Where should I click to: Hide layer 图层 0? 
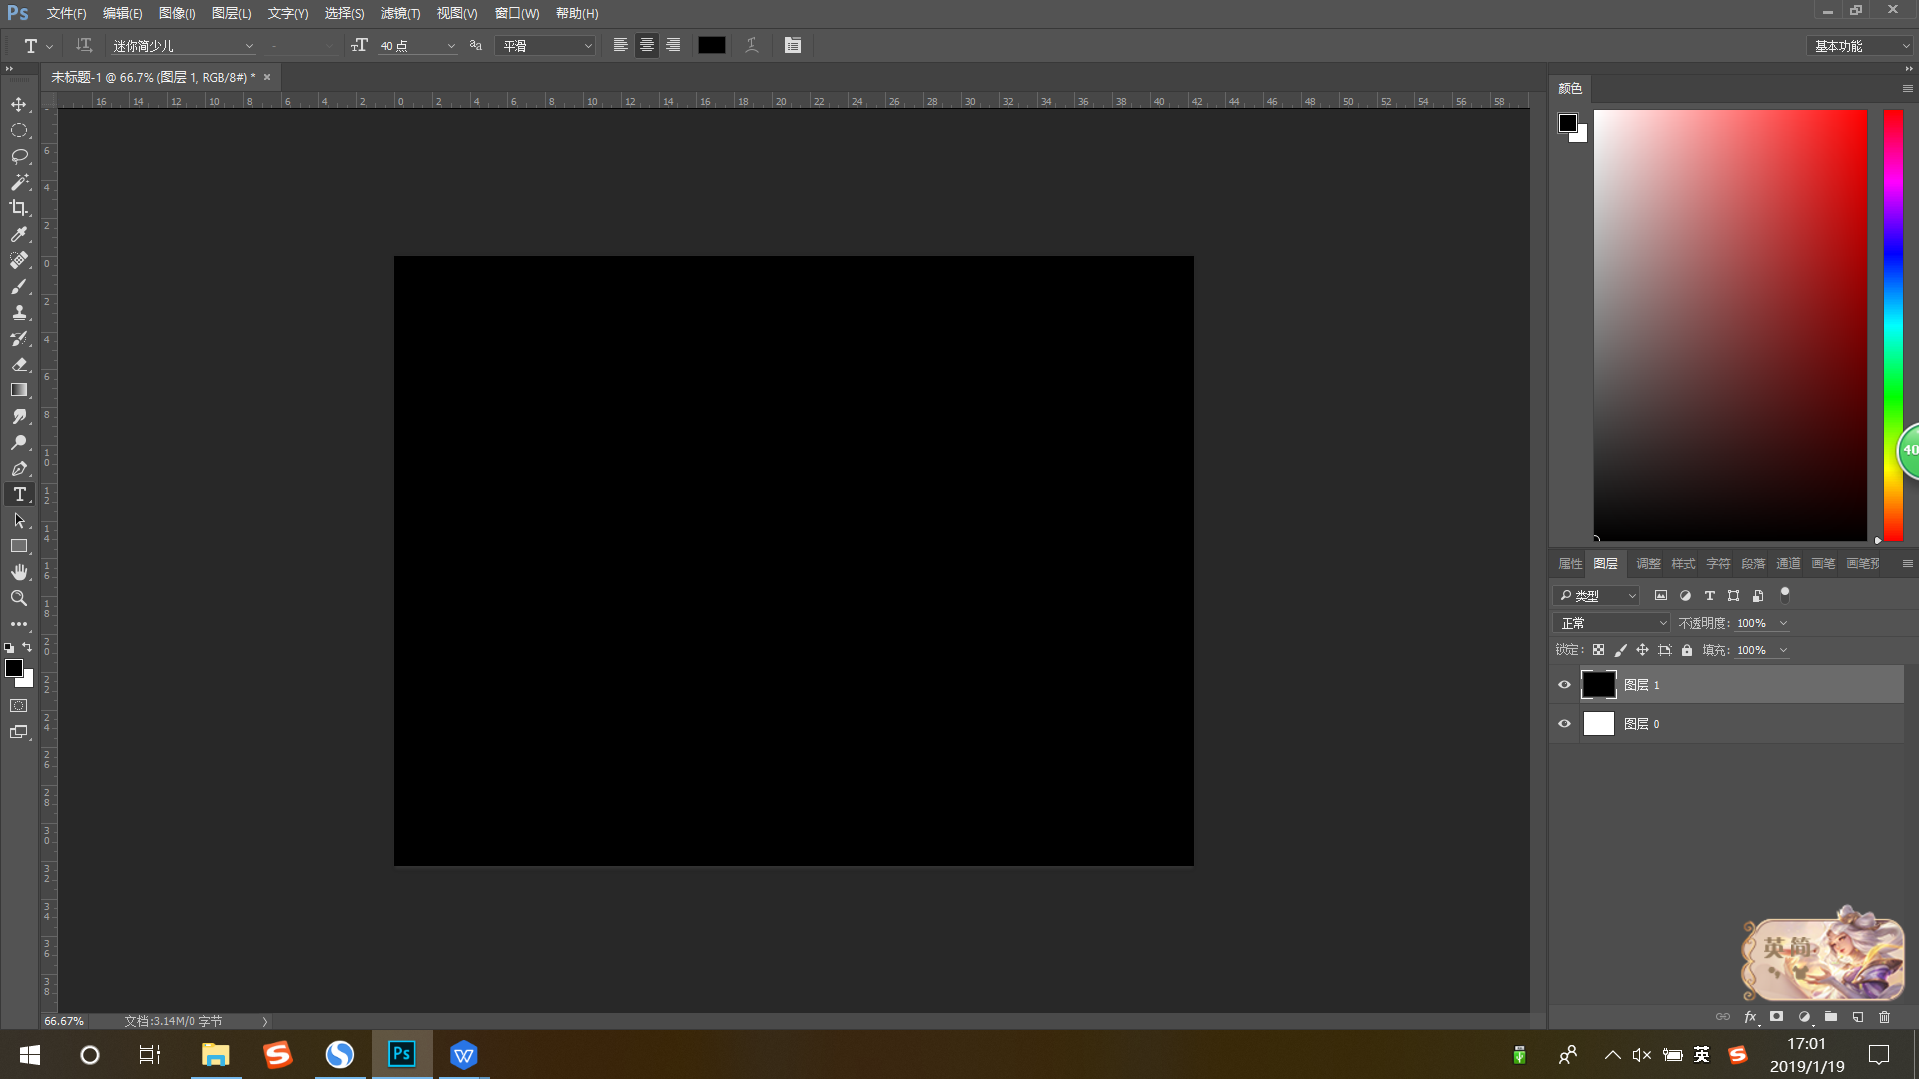[x=1564, y=724]
